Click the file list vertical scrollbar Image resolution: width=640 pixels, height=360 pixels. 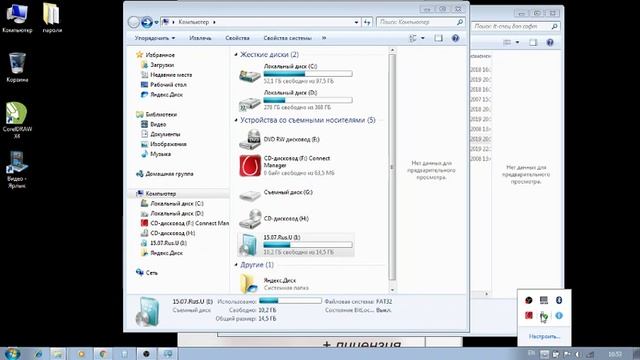pos(392,167)
